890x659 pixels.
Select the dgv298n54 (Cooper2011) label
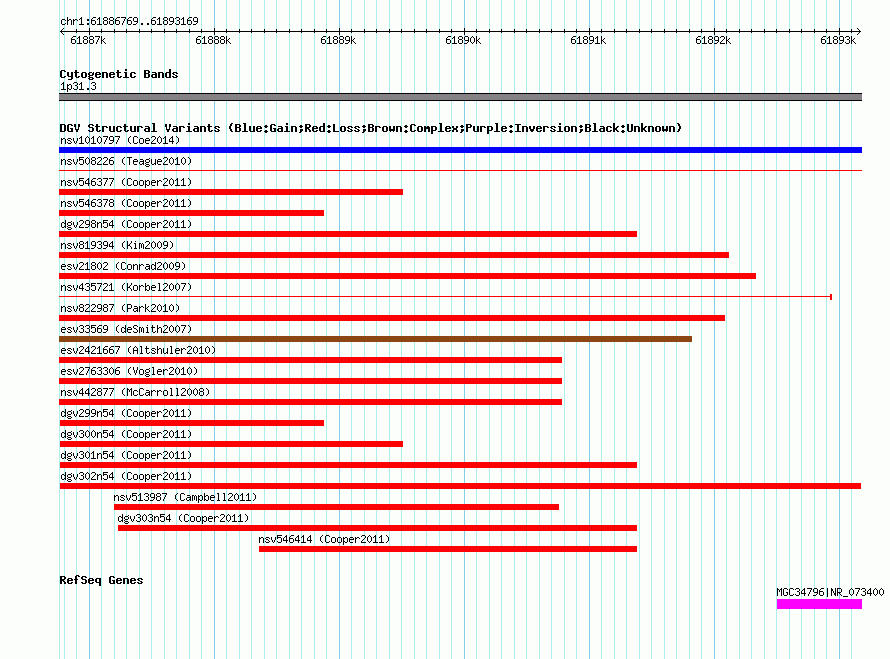(126, 224)
